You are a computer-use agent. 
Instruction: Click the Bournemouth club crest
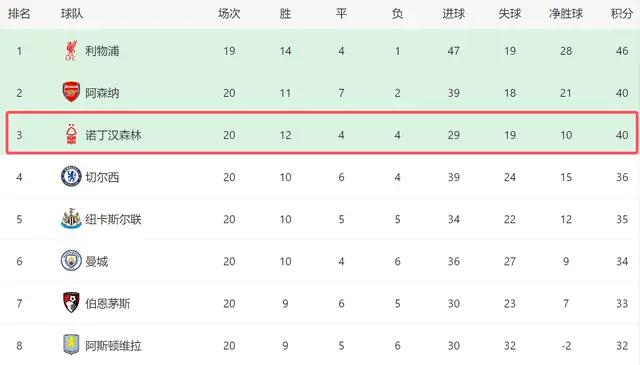pos(71,303)
